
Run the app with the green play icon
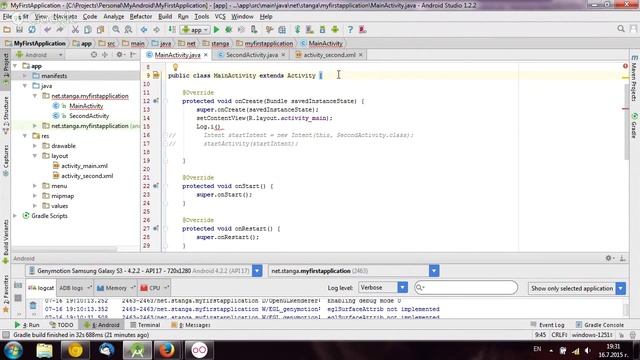[x=216, y=29]
